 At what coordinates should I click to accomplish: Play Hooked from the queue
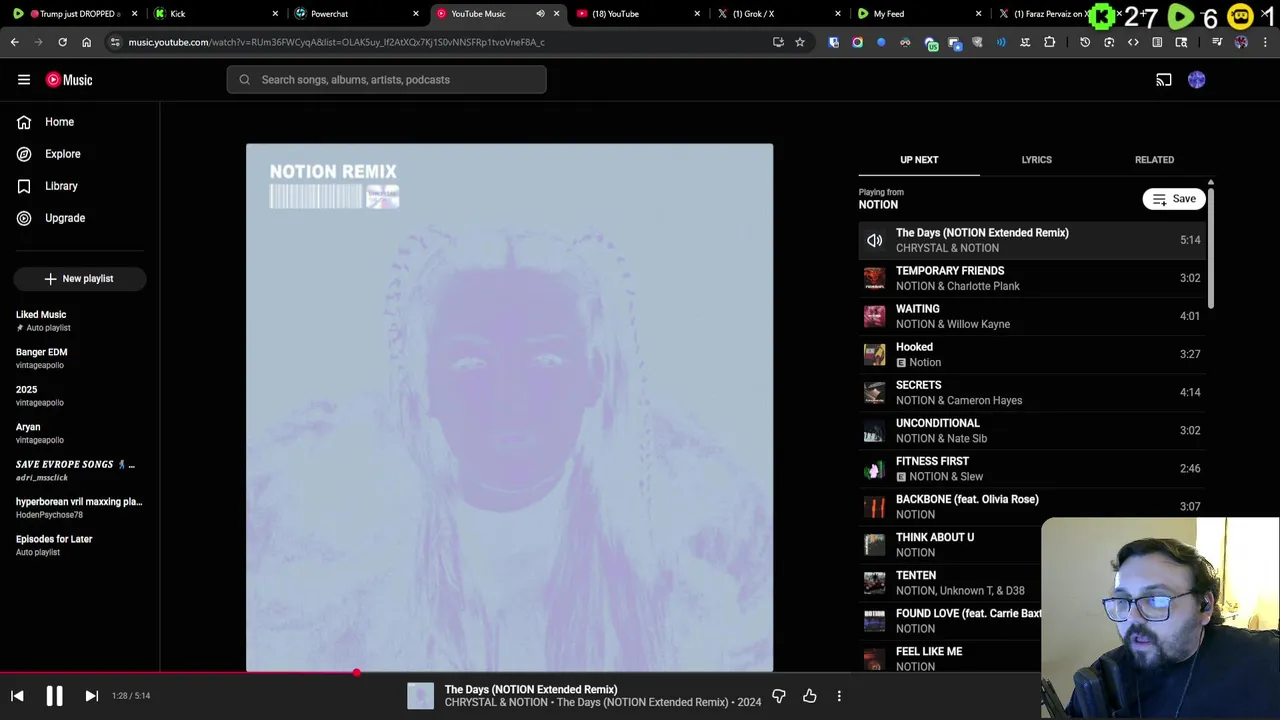click(1032, 354)
